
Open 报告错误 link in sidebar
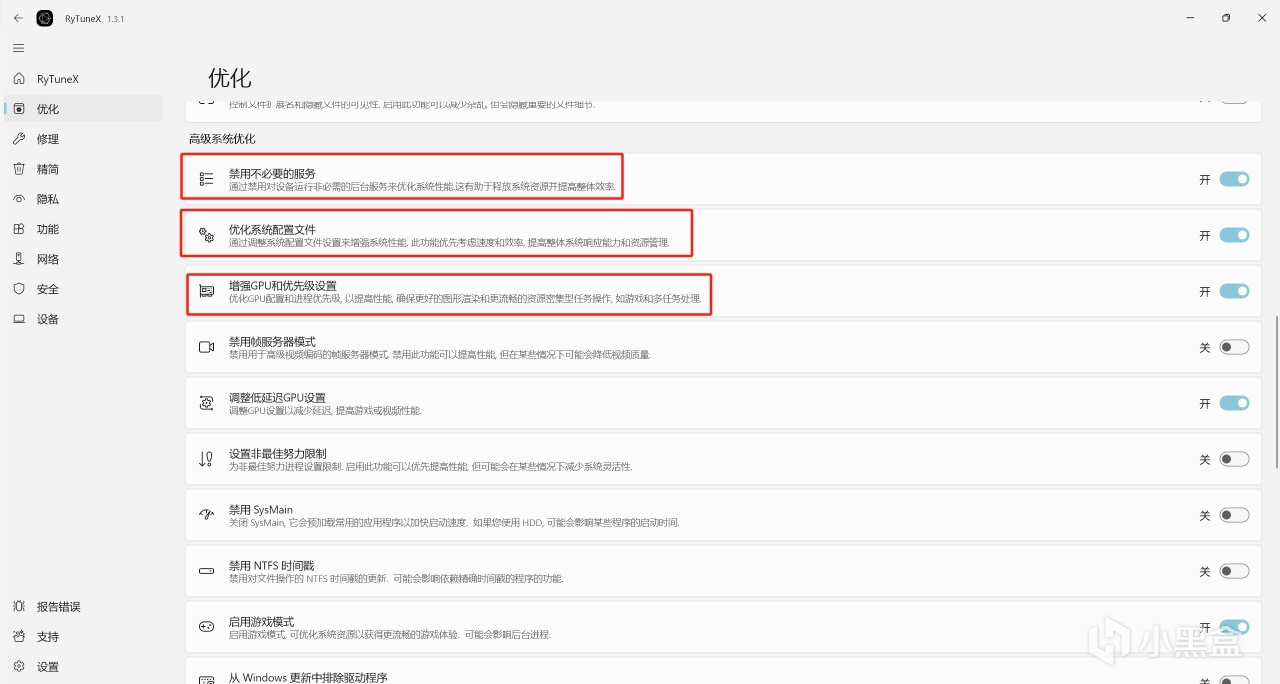tap(83, 606)
